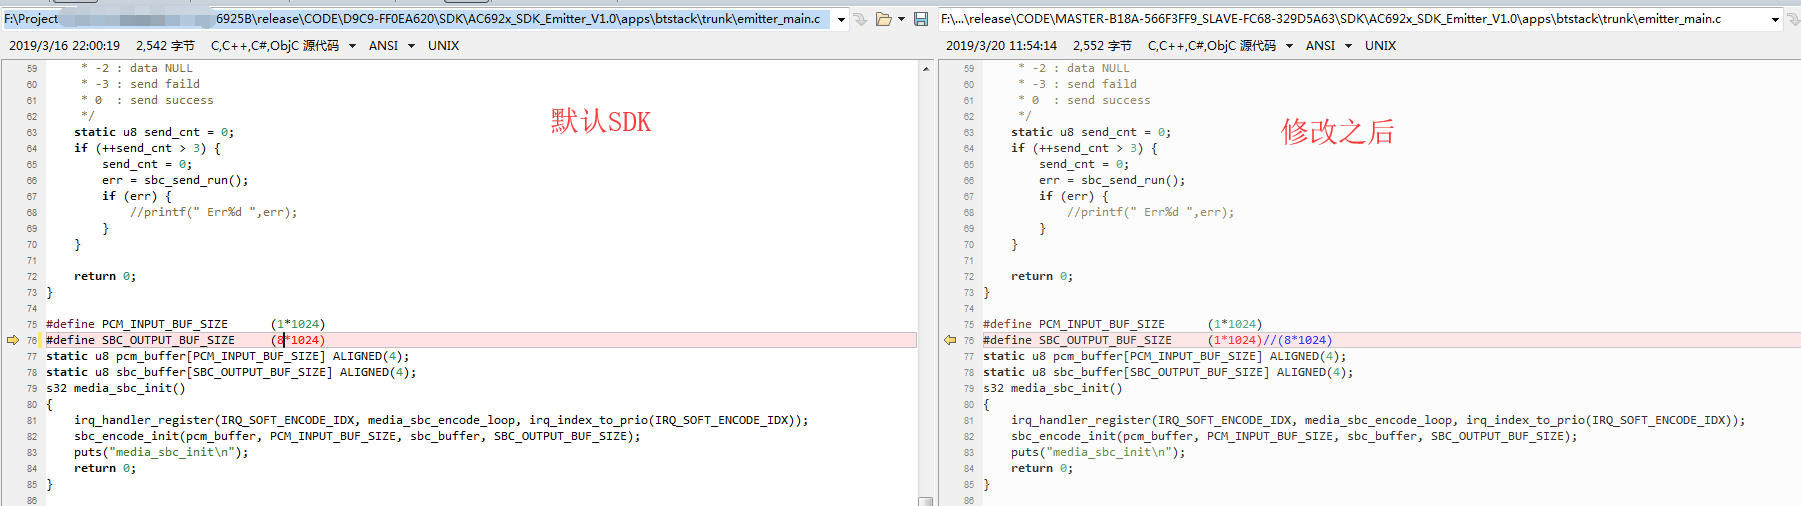1801x506 pixels.
Task: Expand the arrow beside the open-folder icon
Action: 901,19
